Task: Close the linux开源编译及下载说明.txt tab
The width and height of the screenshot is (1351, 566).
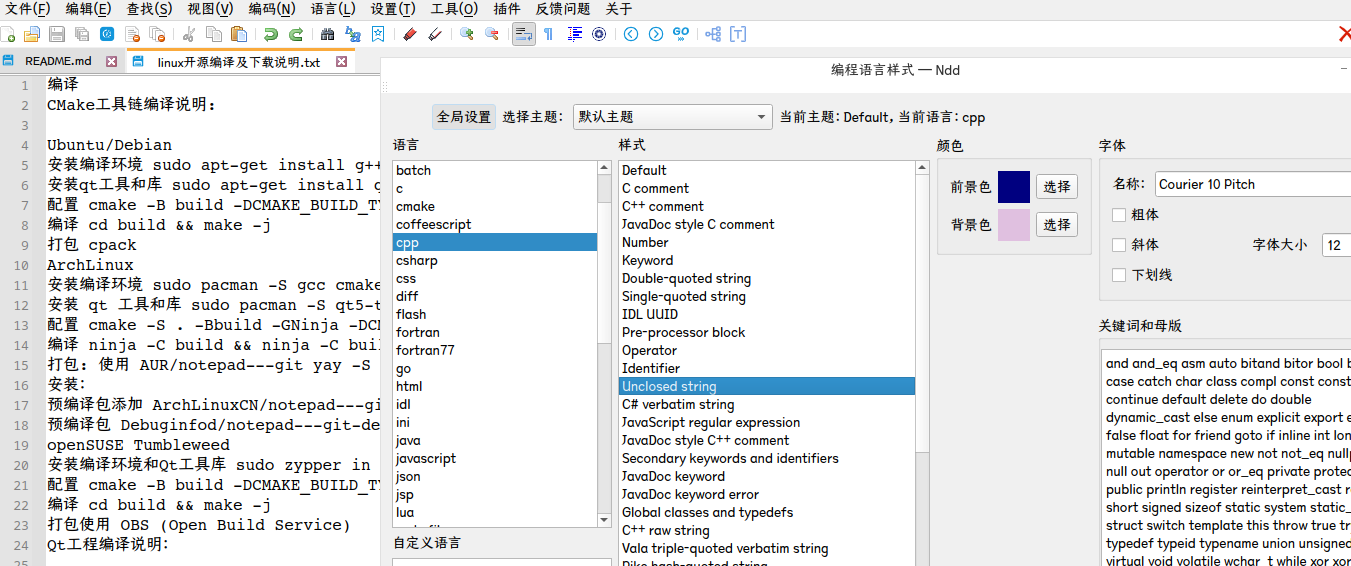Action: click(341, 62)
